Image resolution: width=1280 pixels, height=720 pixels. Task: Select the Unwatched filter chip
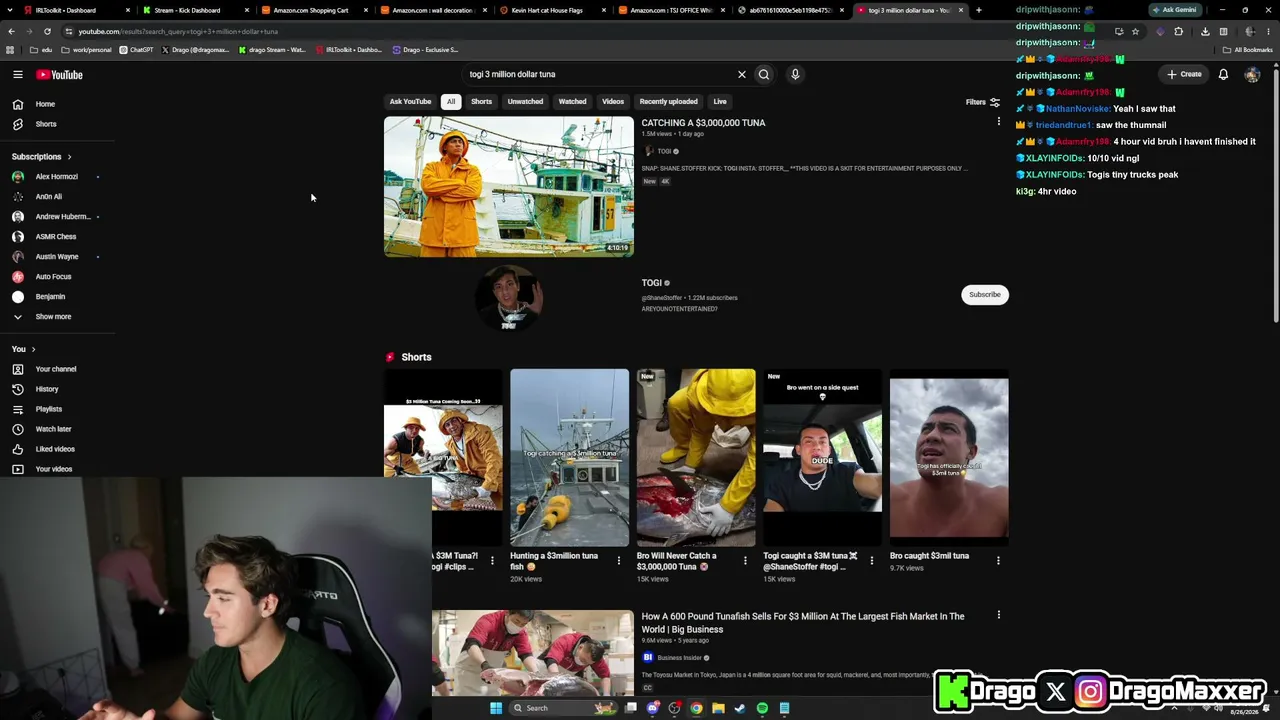pos(525,102)
